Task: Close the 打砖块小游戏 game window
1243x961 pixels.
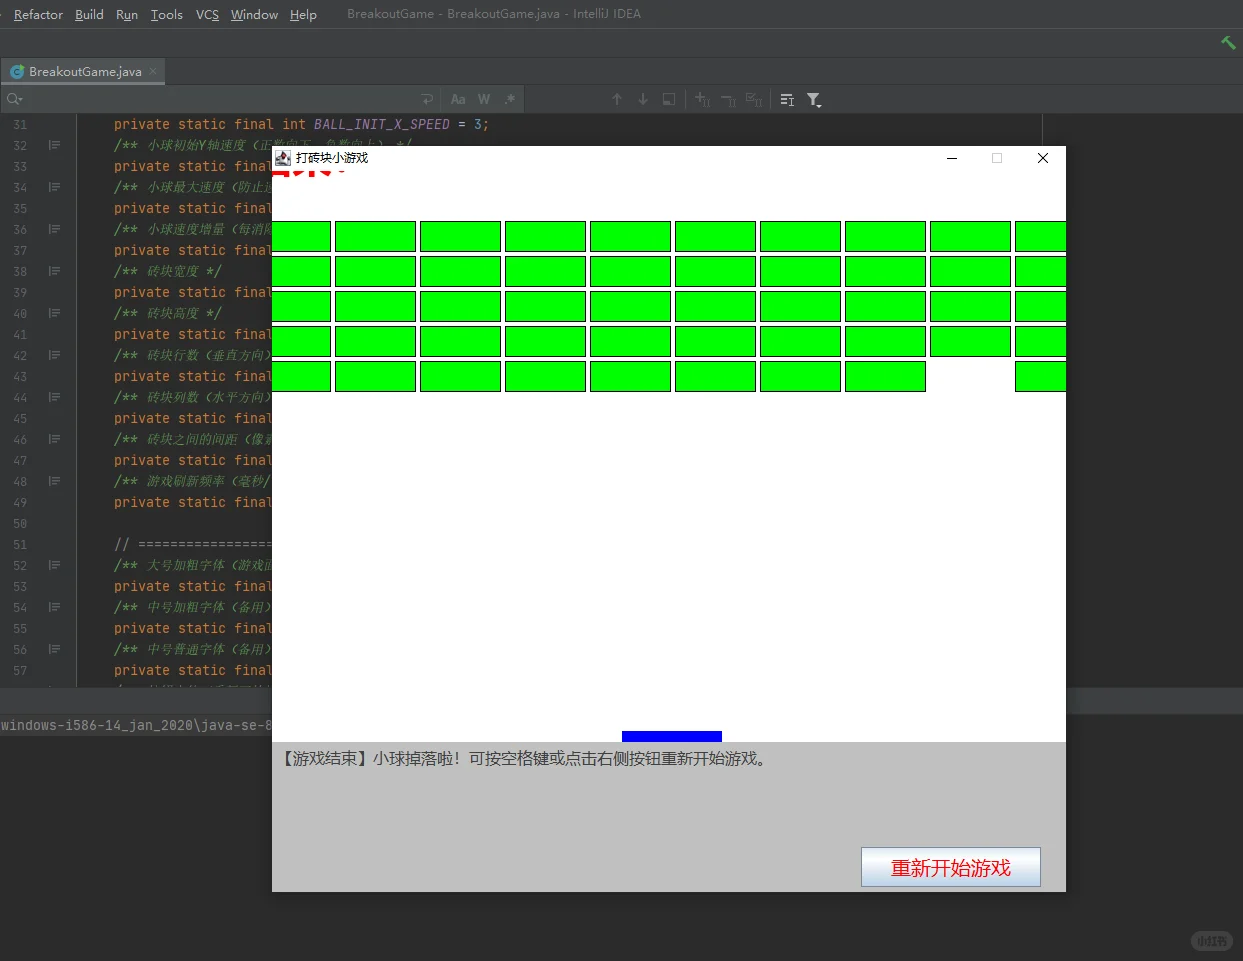Action: pyautogui.click(x=1043, y=158)
